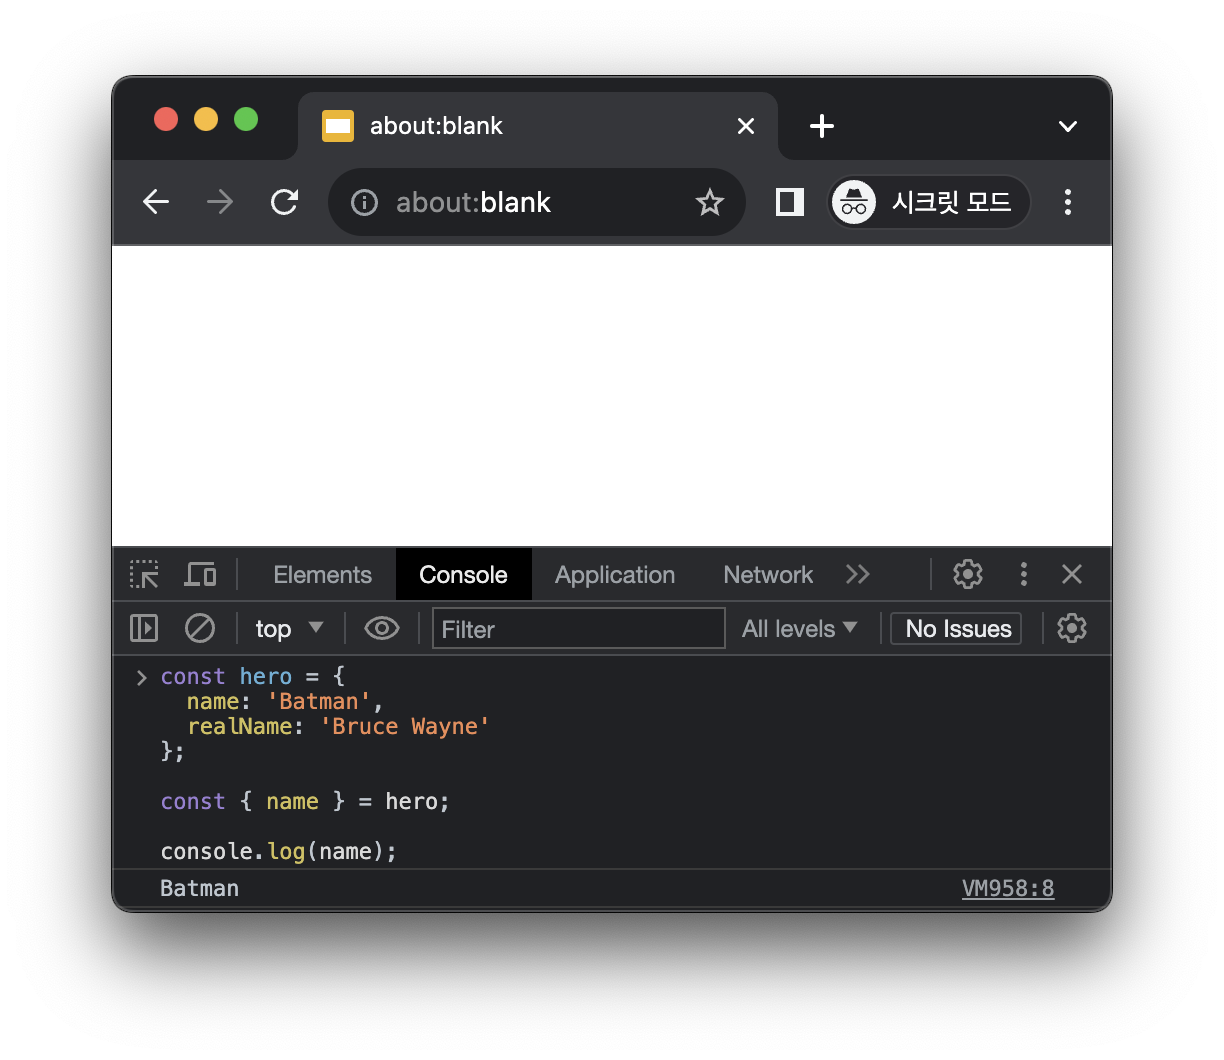Open DevTools settings gear

click(968, 574)
